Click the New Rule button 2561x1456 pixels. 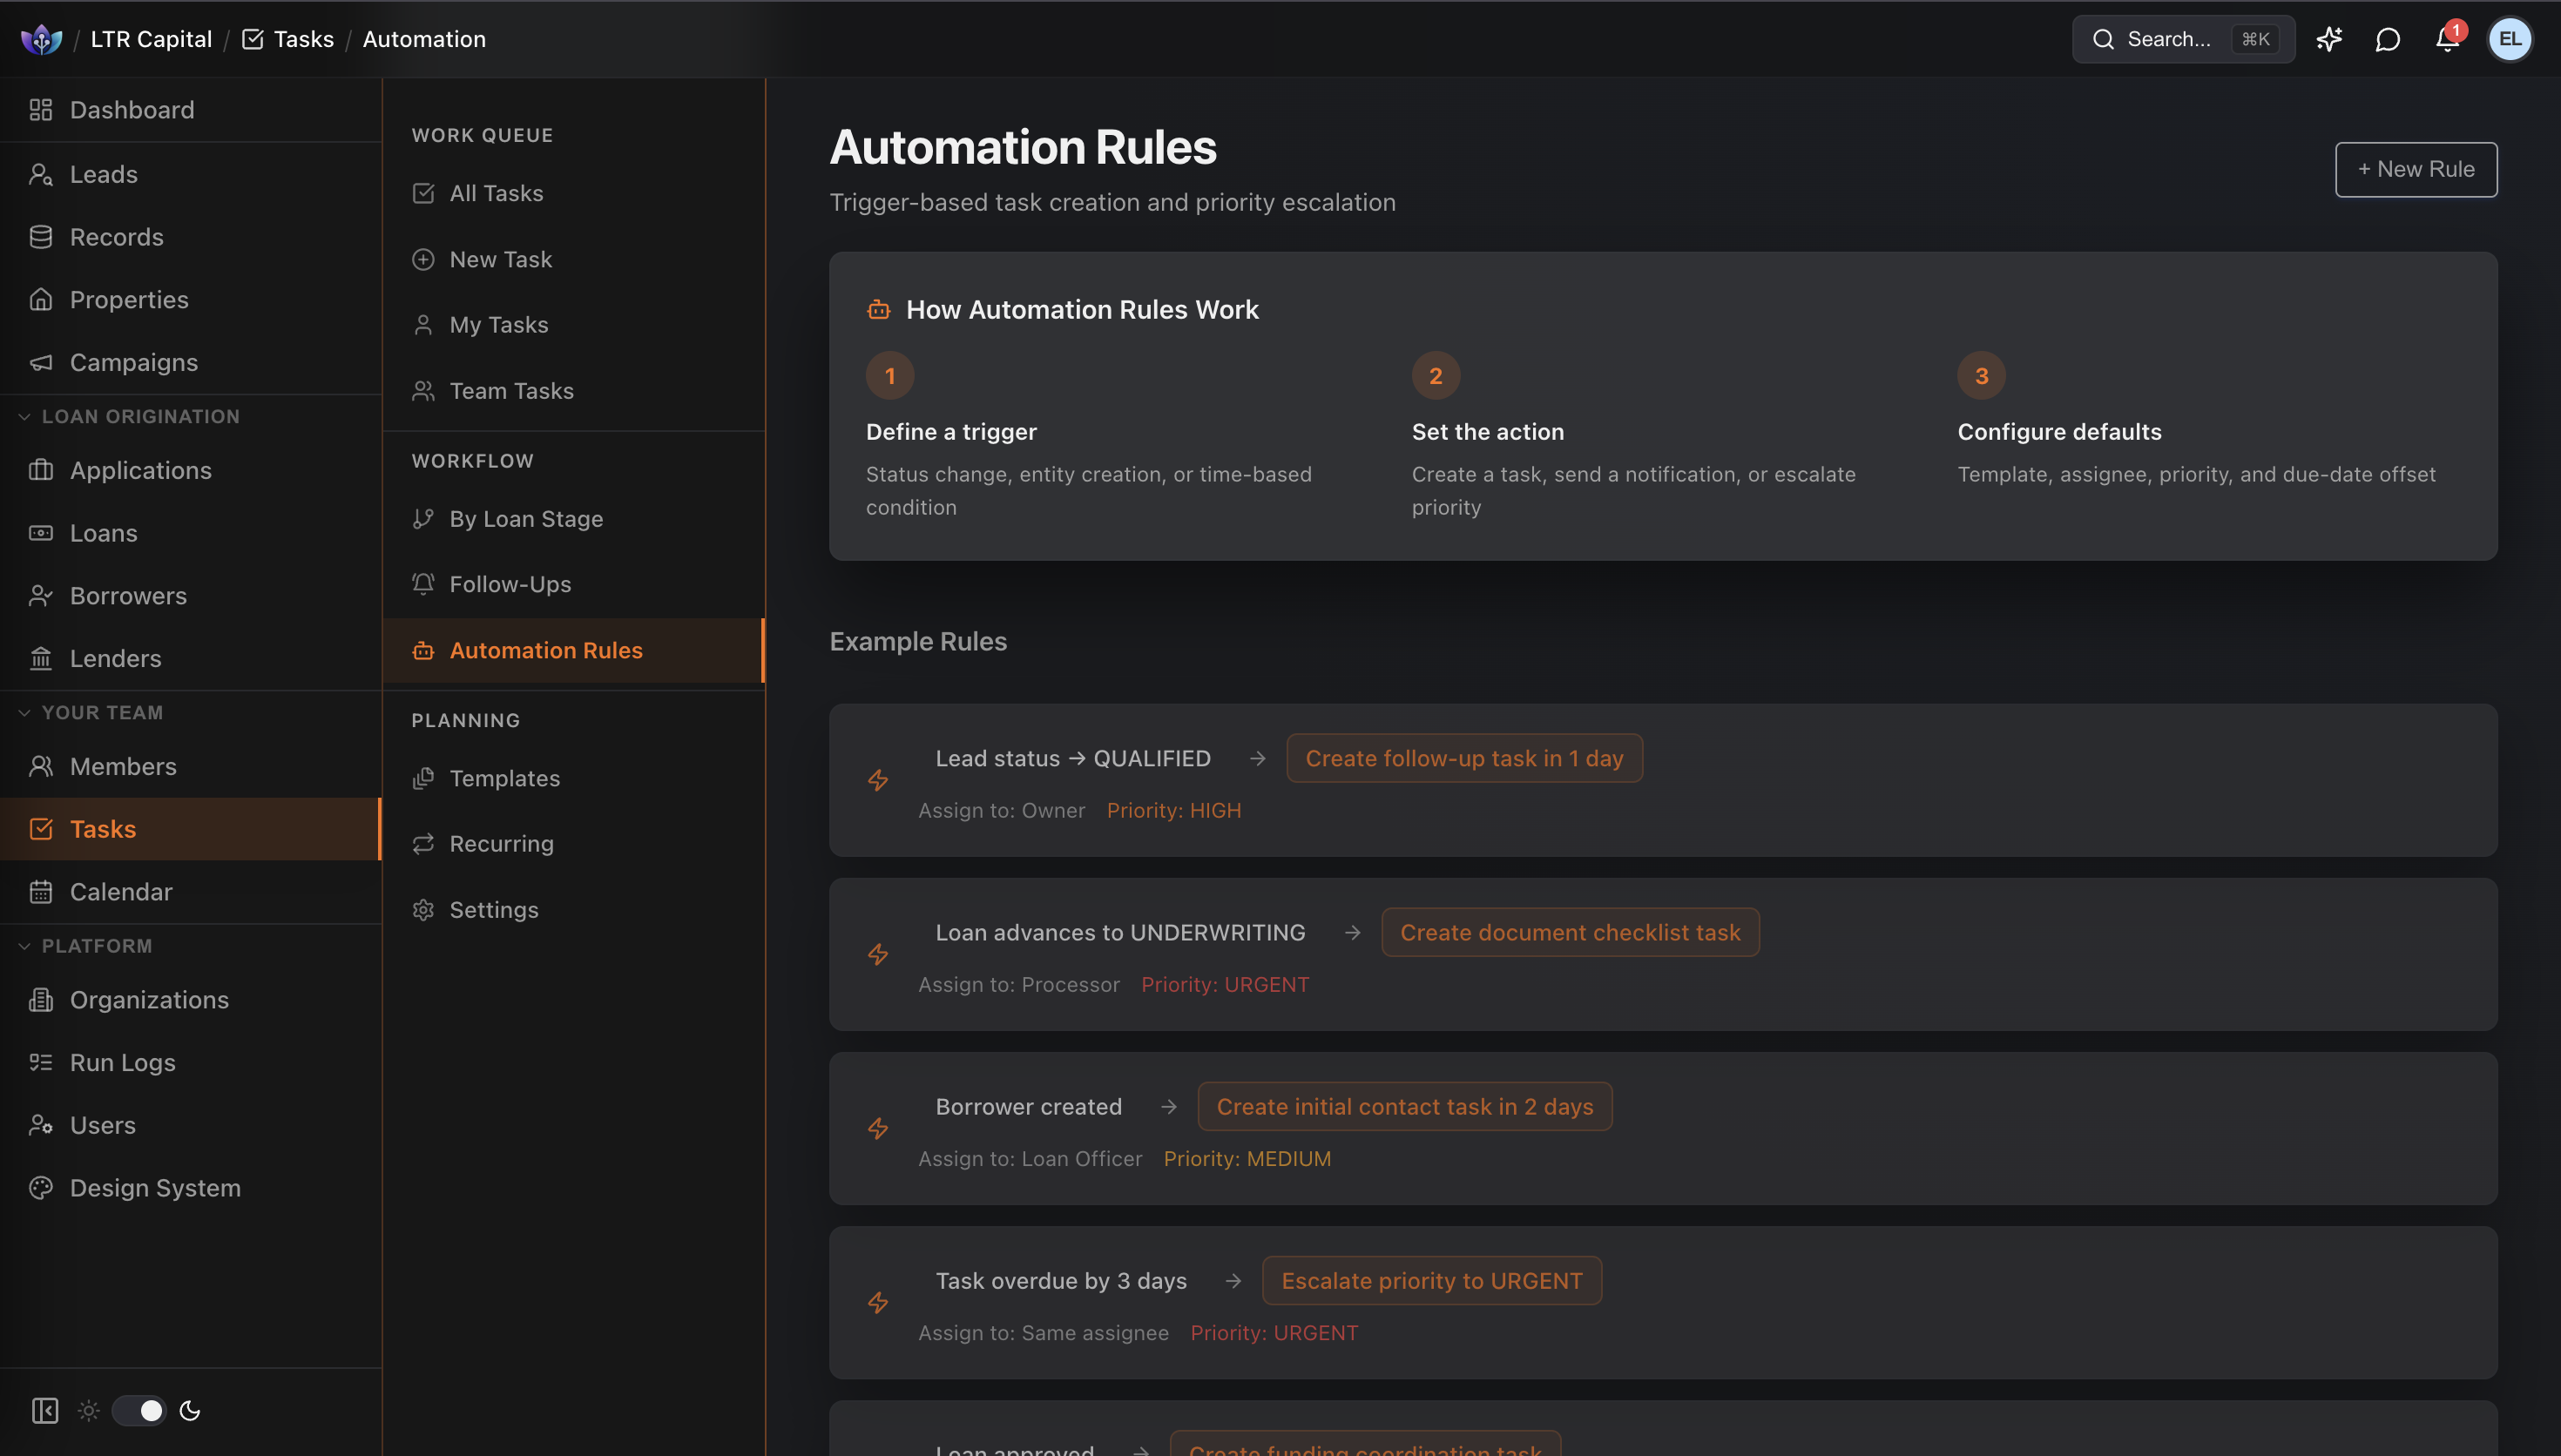[x=2415, y=169]
